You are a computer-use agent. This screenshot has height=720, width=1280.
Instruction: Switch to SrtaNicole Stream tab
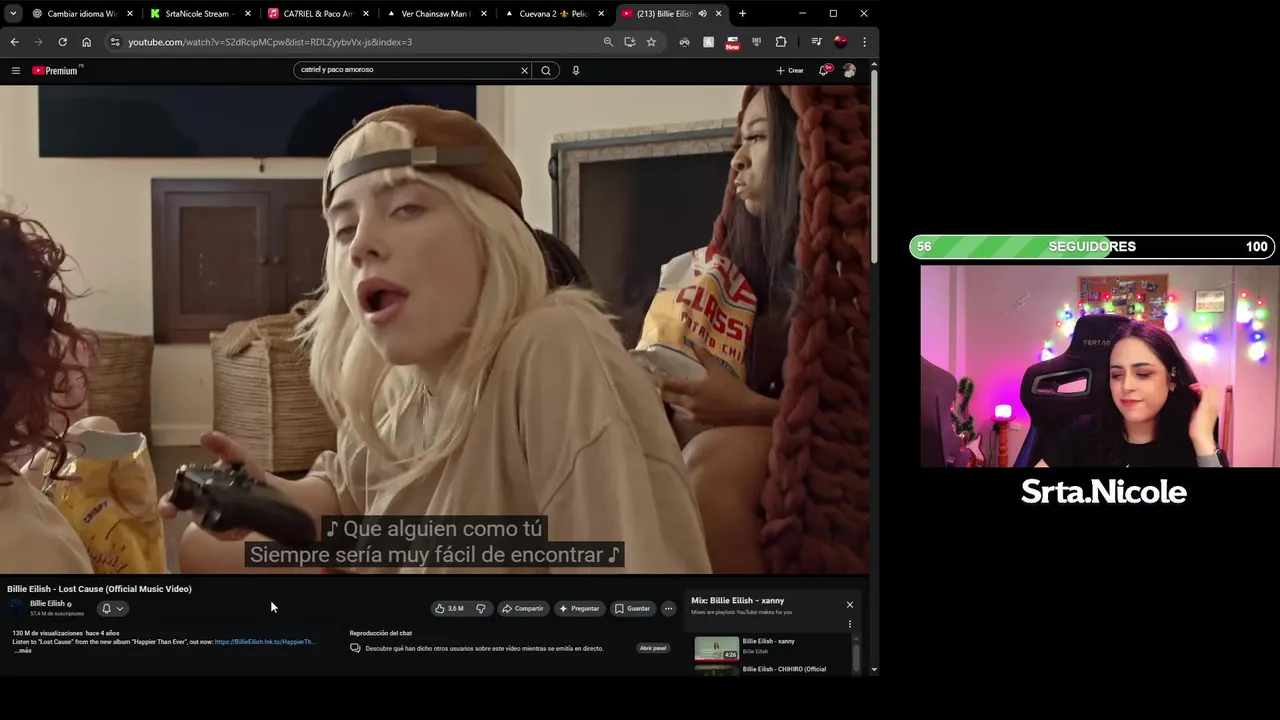click(201, 14)
